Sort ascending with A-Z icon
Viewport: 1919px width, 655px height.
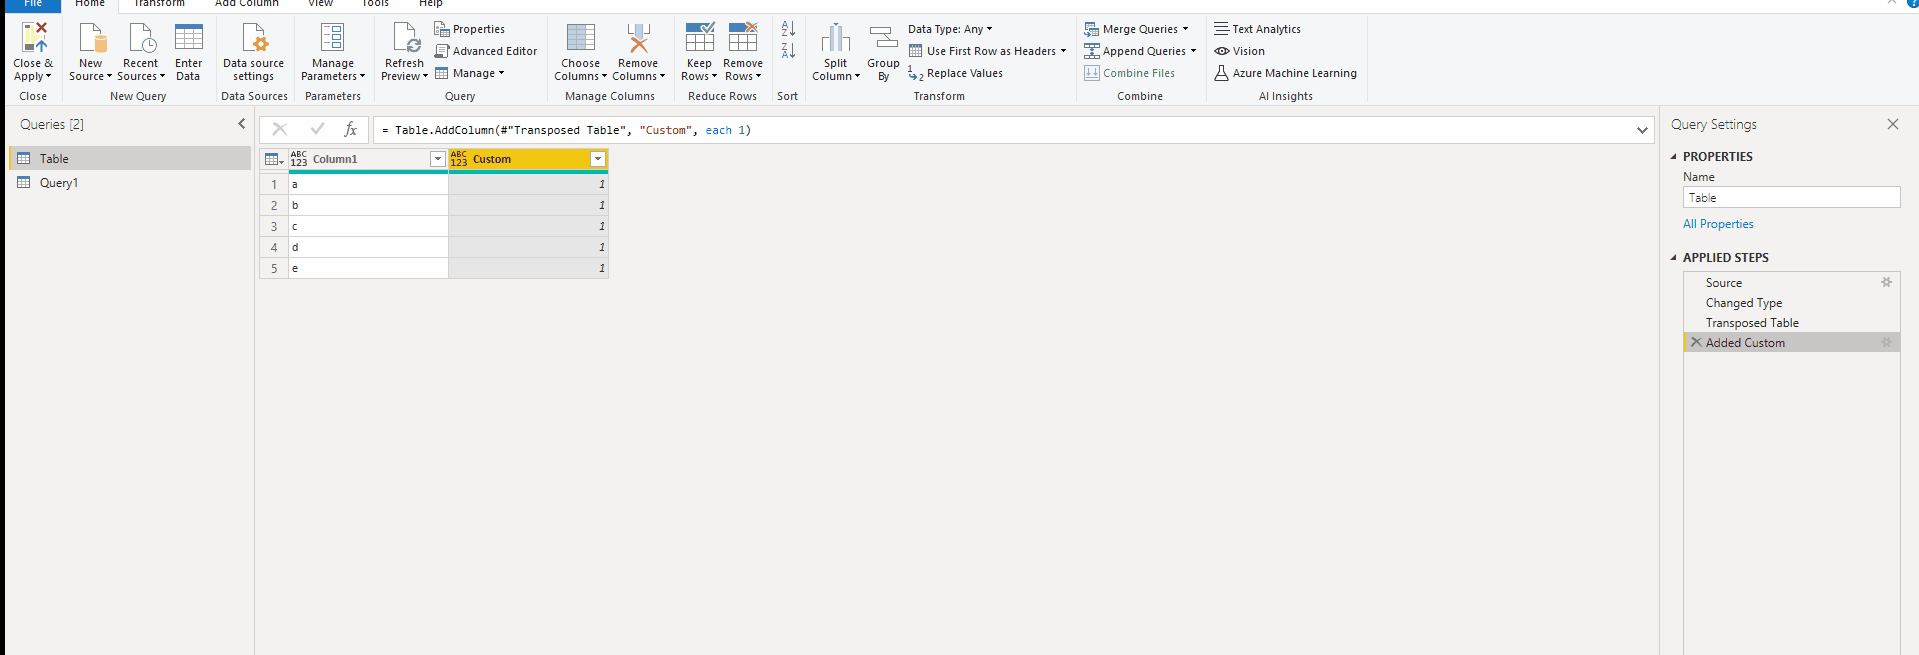point(788,29)
